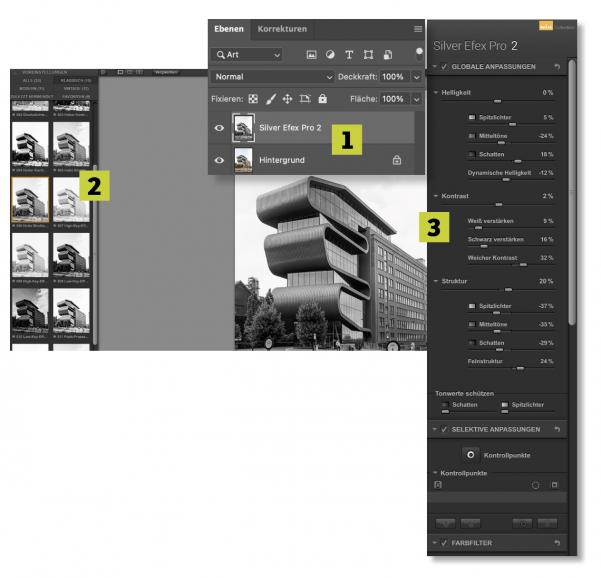Select the orange-highlighted preset thumbnail
Screen dimensions: 601x578
click(x=30, y=200)
